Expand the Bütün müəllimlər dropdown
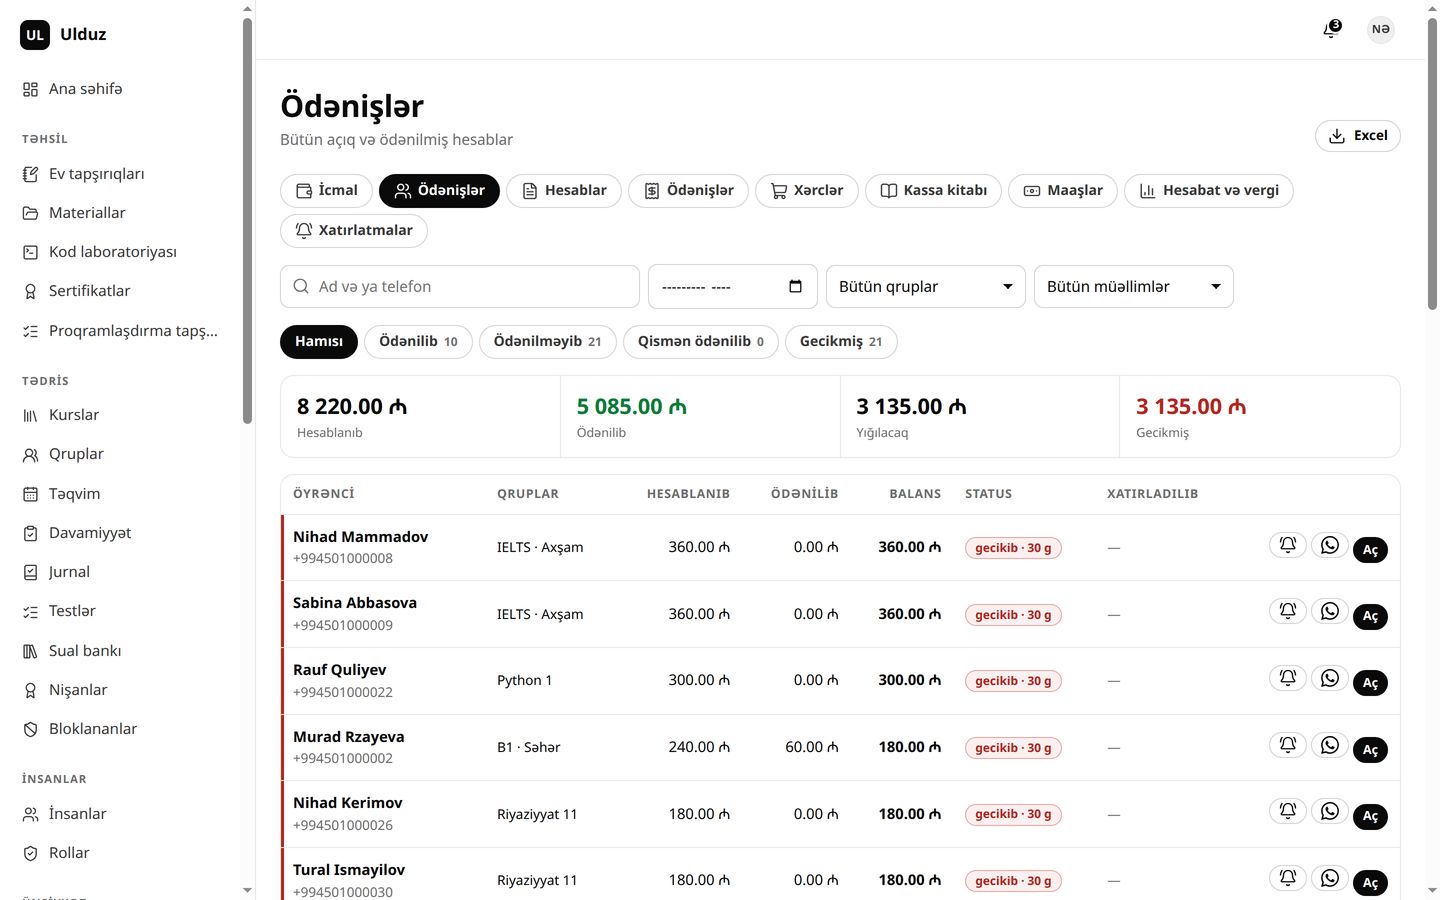Image resolution: width=1440 pixels, height=900 pixels. [x=1134, y=287]
